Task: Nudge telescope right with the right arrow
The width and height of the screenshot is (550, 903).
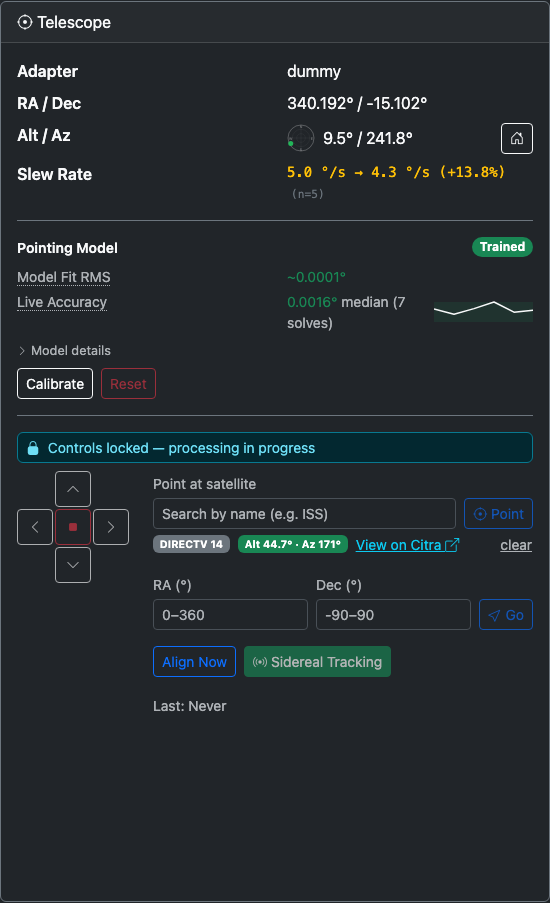Action: (x=111, y=527)
